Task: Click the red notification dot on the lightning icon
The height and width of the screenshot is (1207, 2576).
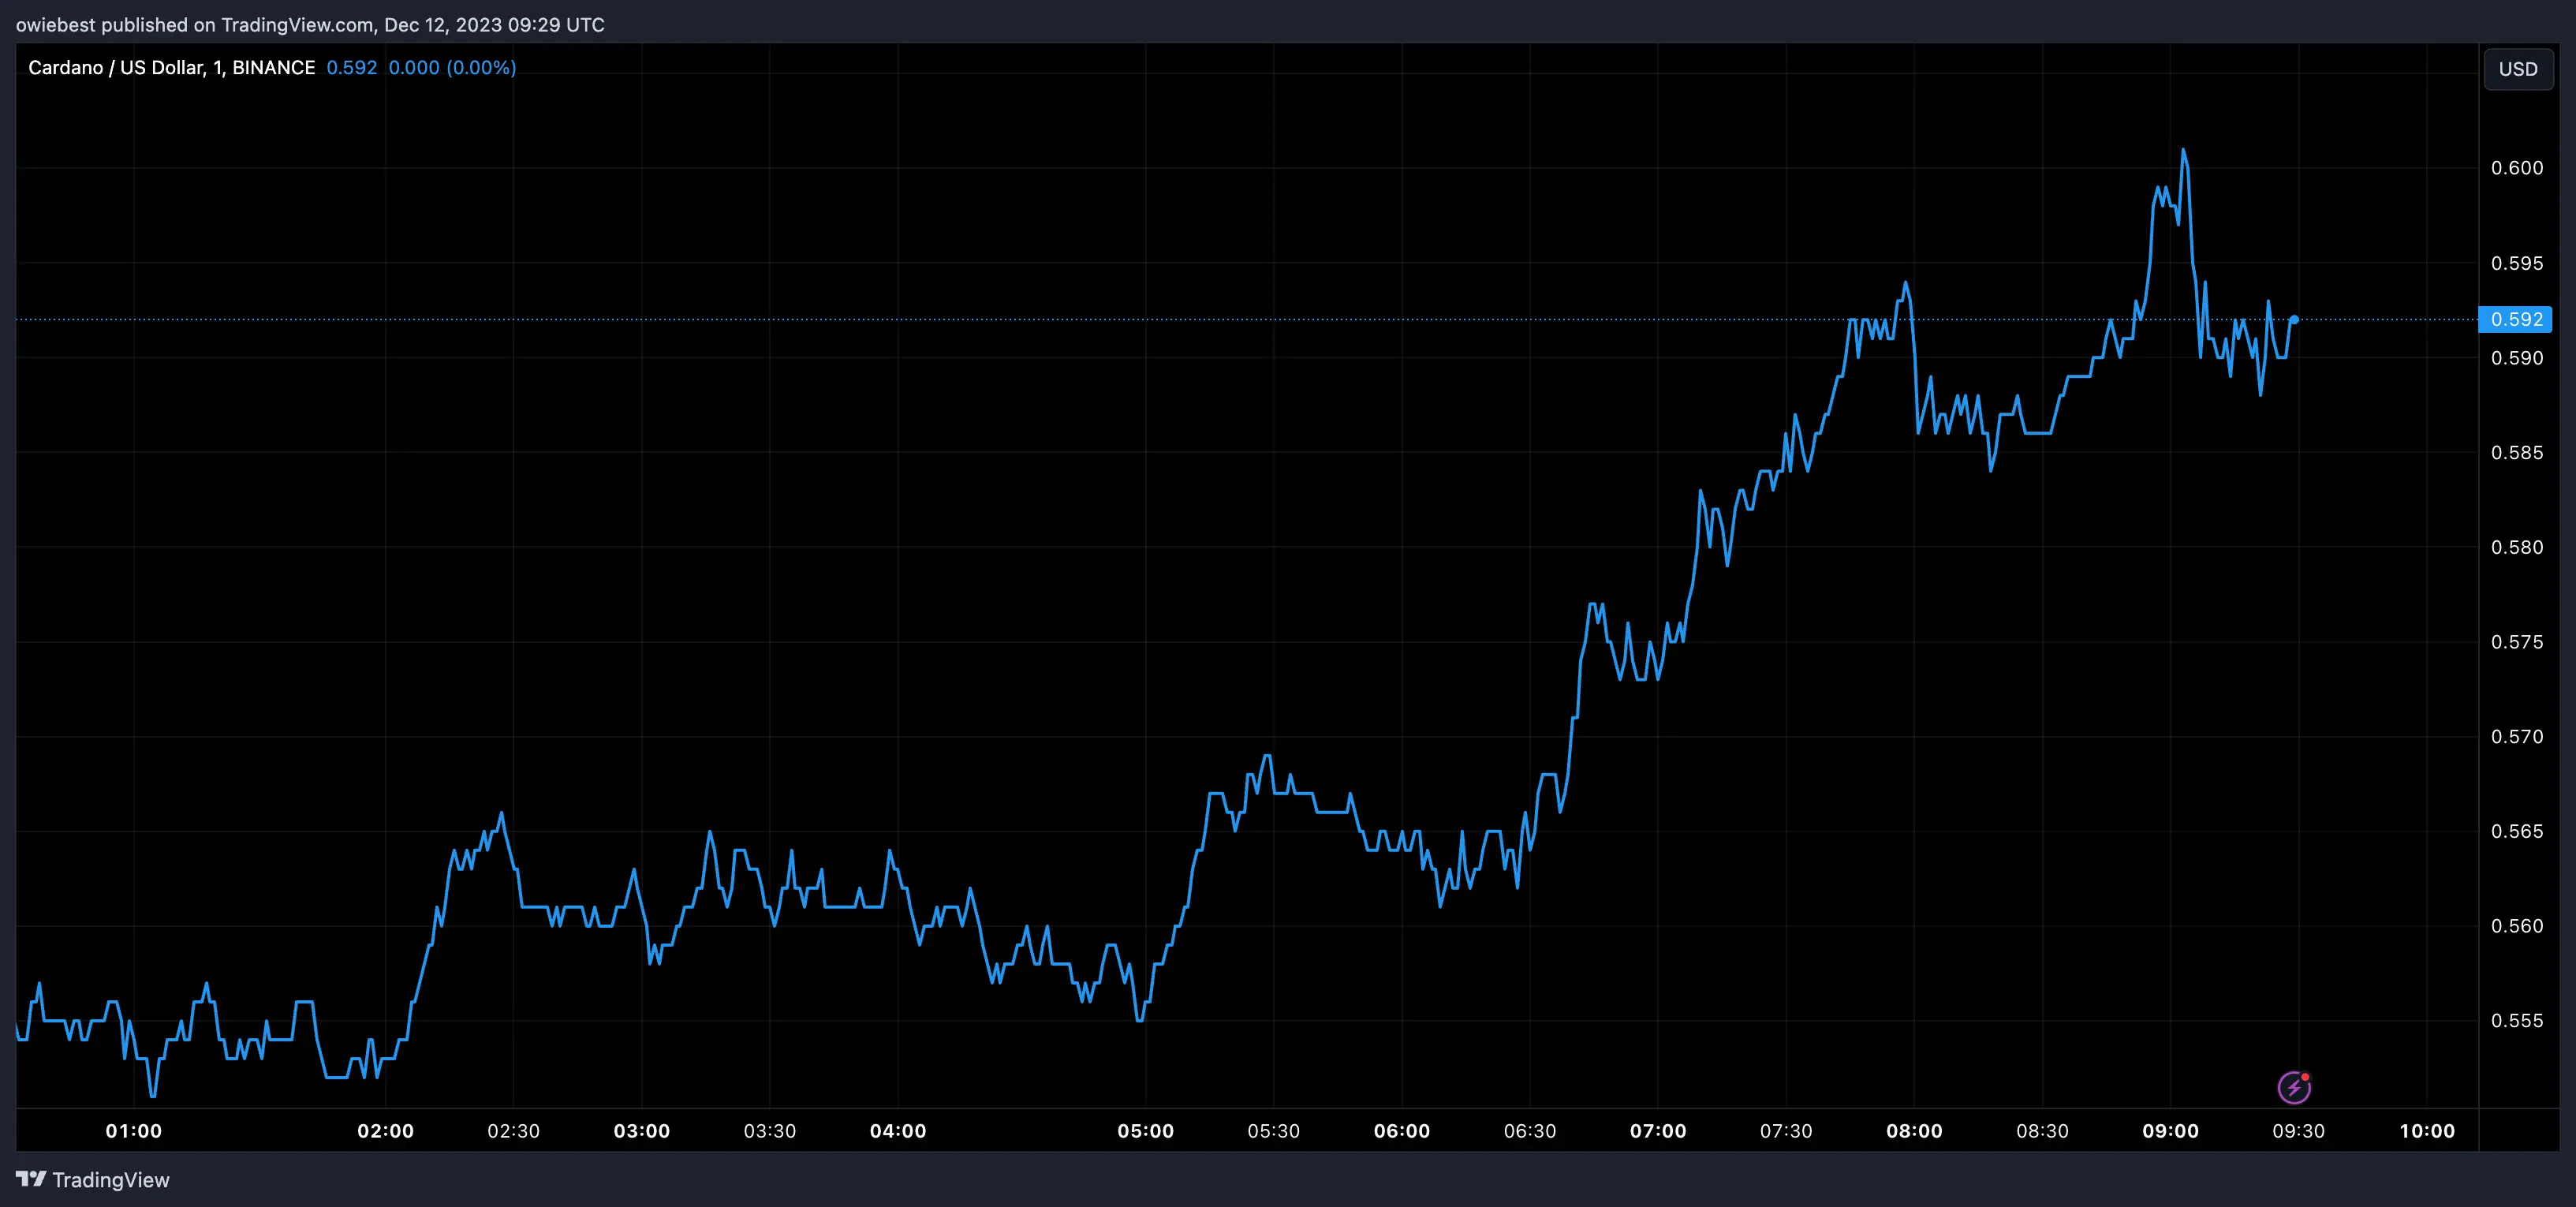Action: coord(2304,1077)
